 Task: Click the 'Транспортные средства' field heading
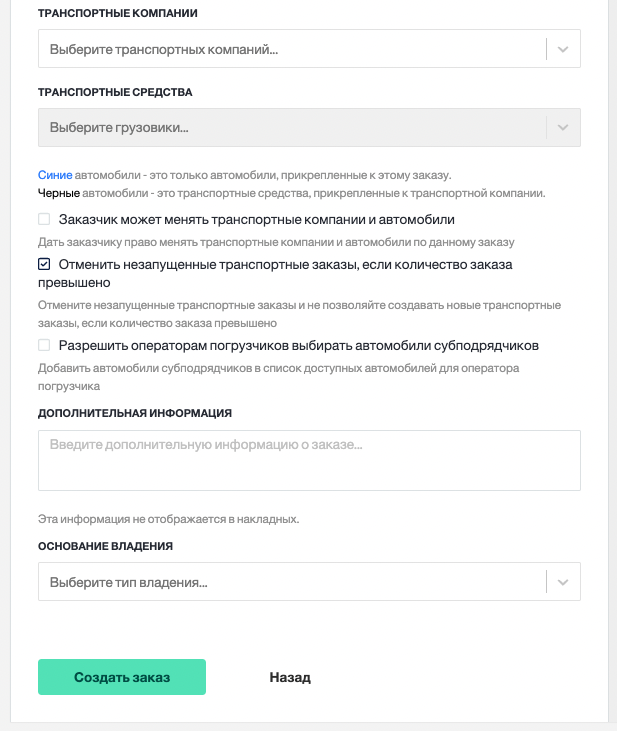pyautogui.click(x=115, y=92)
